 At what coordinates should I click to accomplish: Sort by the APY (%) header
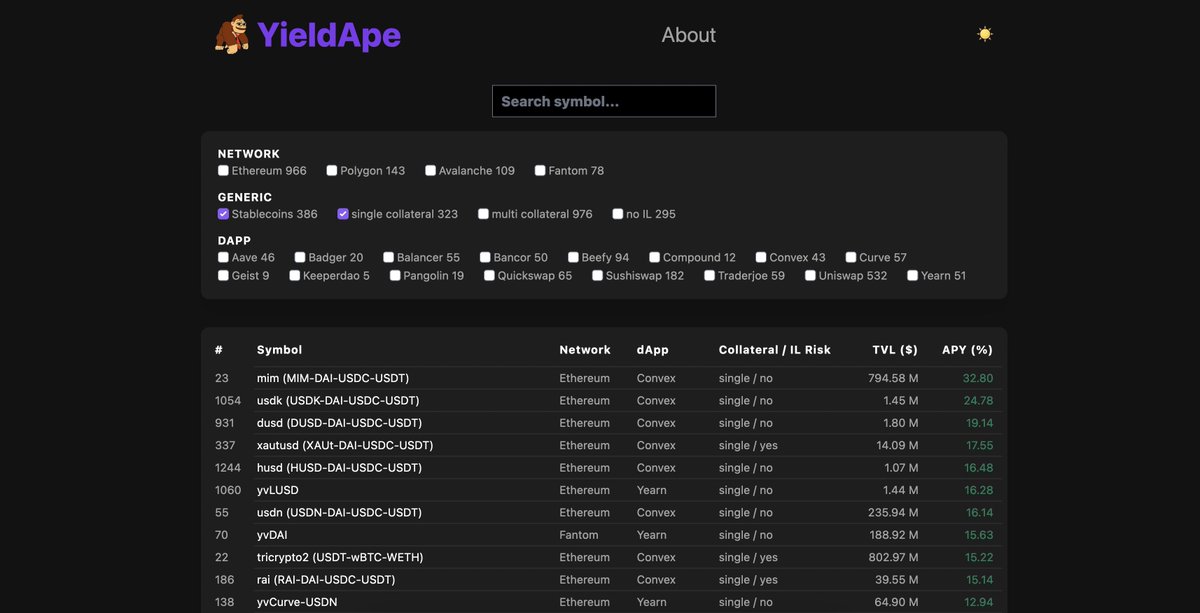968,350
